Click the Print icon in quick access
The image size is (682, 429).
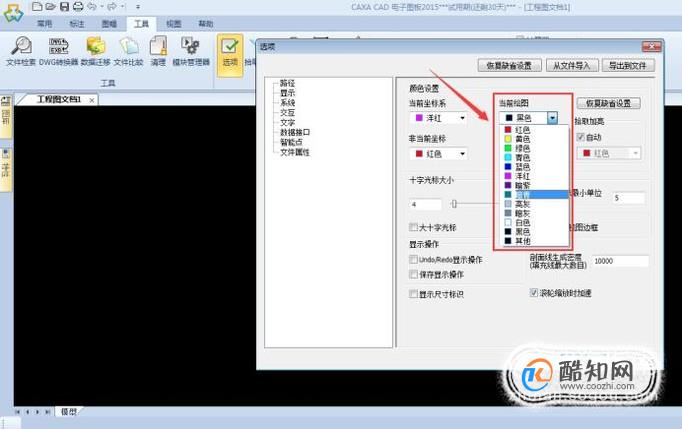tap(78, 7)
